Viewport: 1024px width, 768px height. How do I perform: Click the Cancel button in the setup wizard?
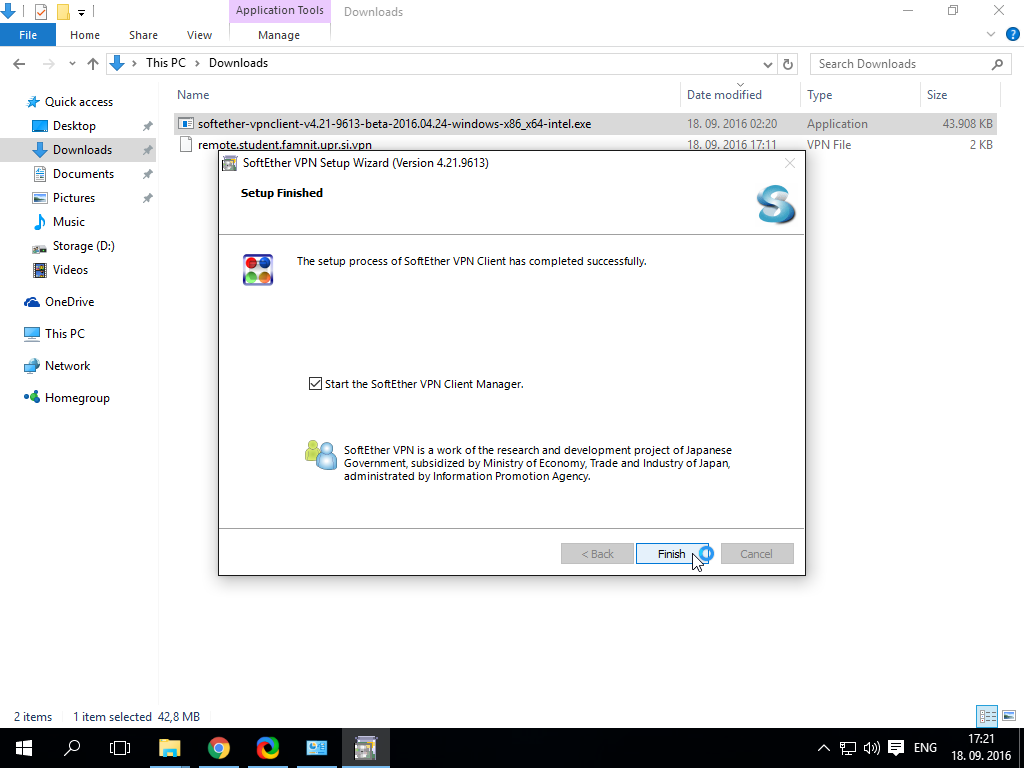(x=757, y=554)
